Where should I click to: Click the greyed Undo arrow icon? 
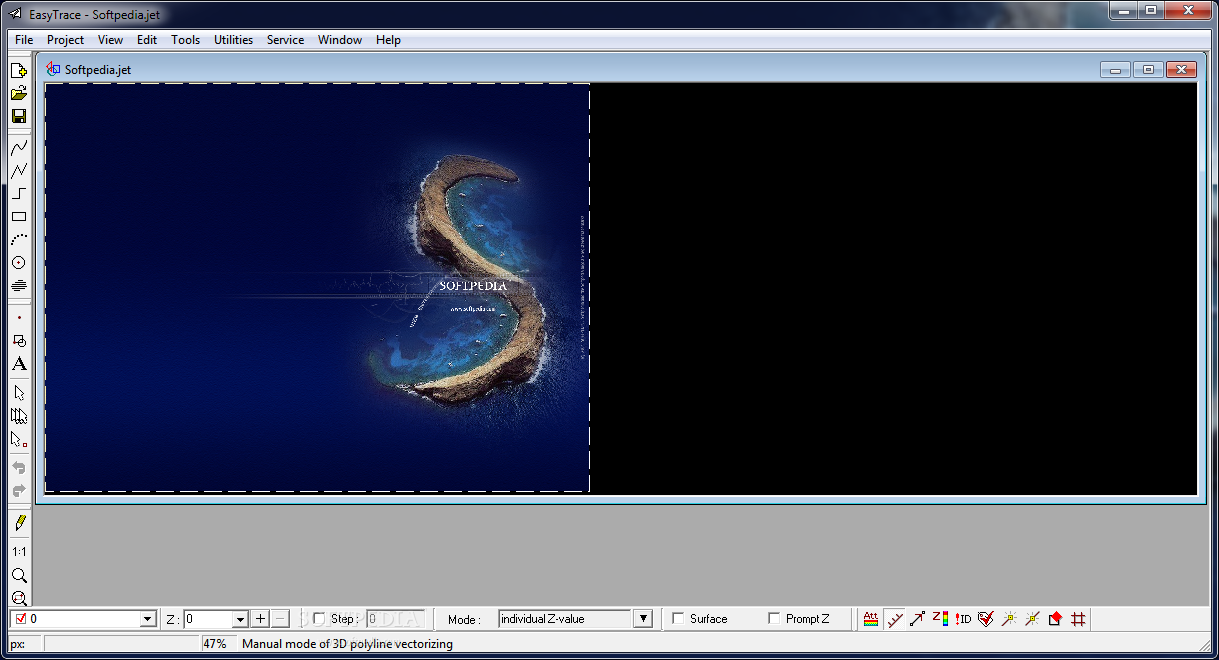19,468
